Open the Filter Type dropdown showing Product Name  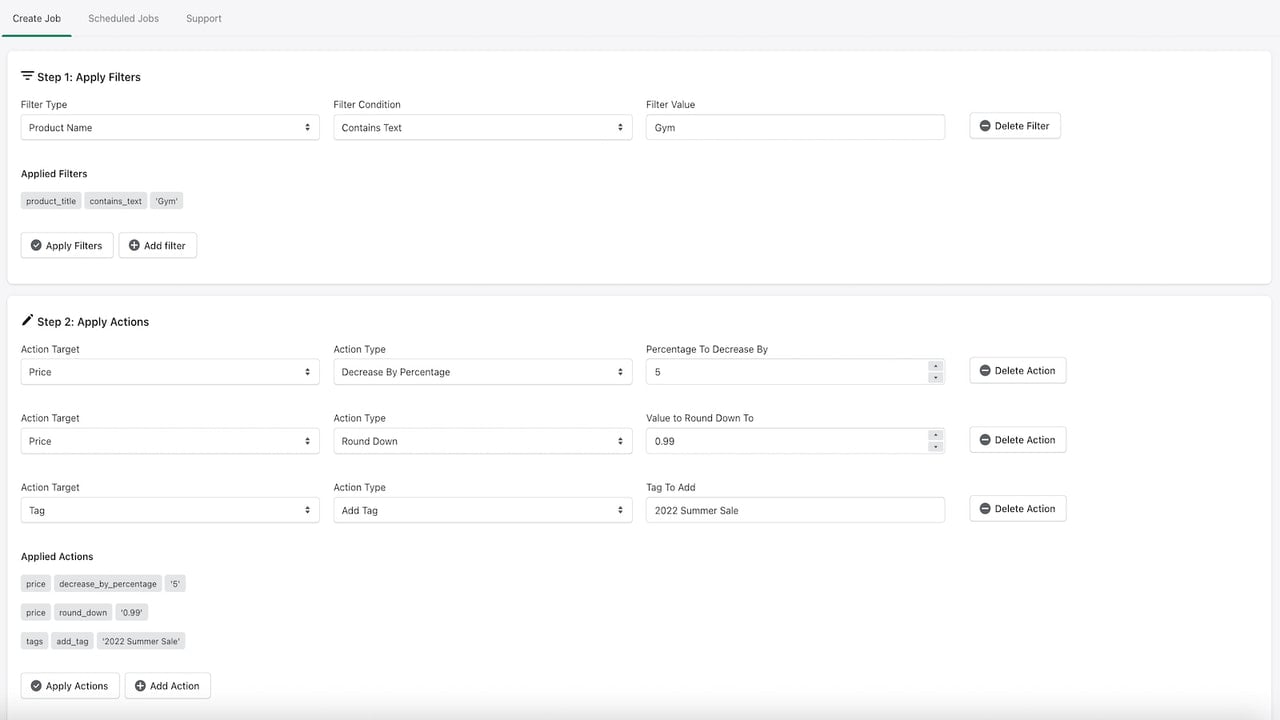pos(170,127)
